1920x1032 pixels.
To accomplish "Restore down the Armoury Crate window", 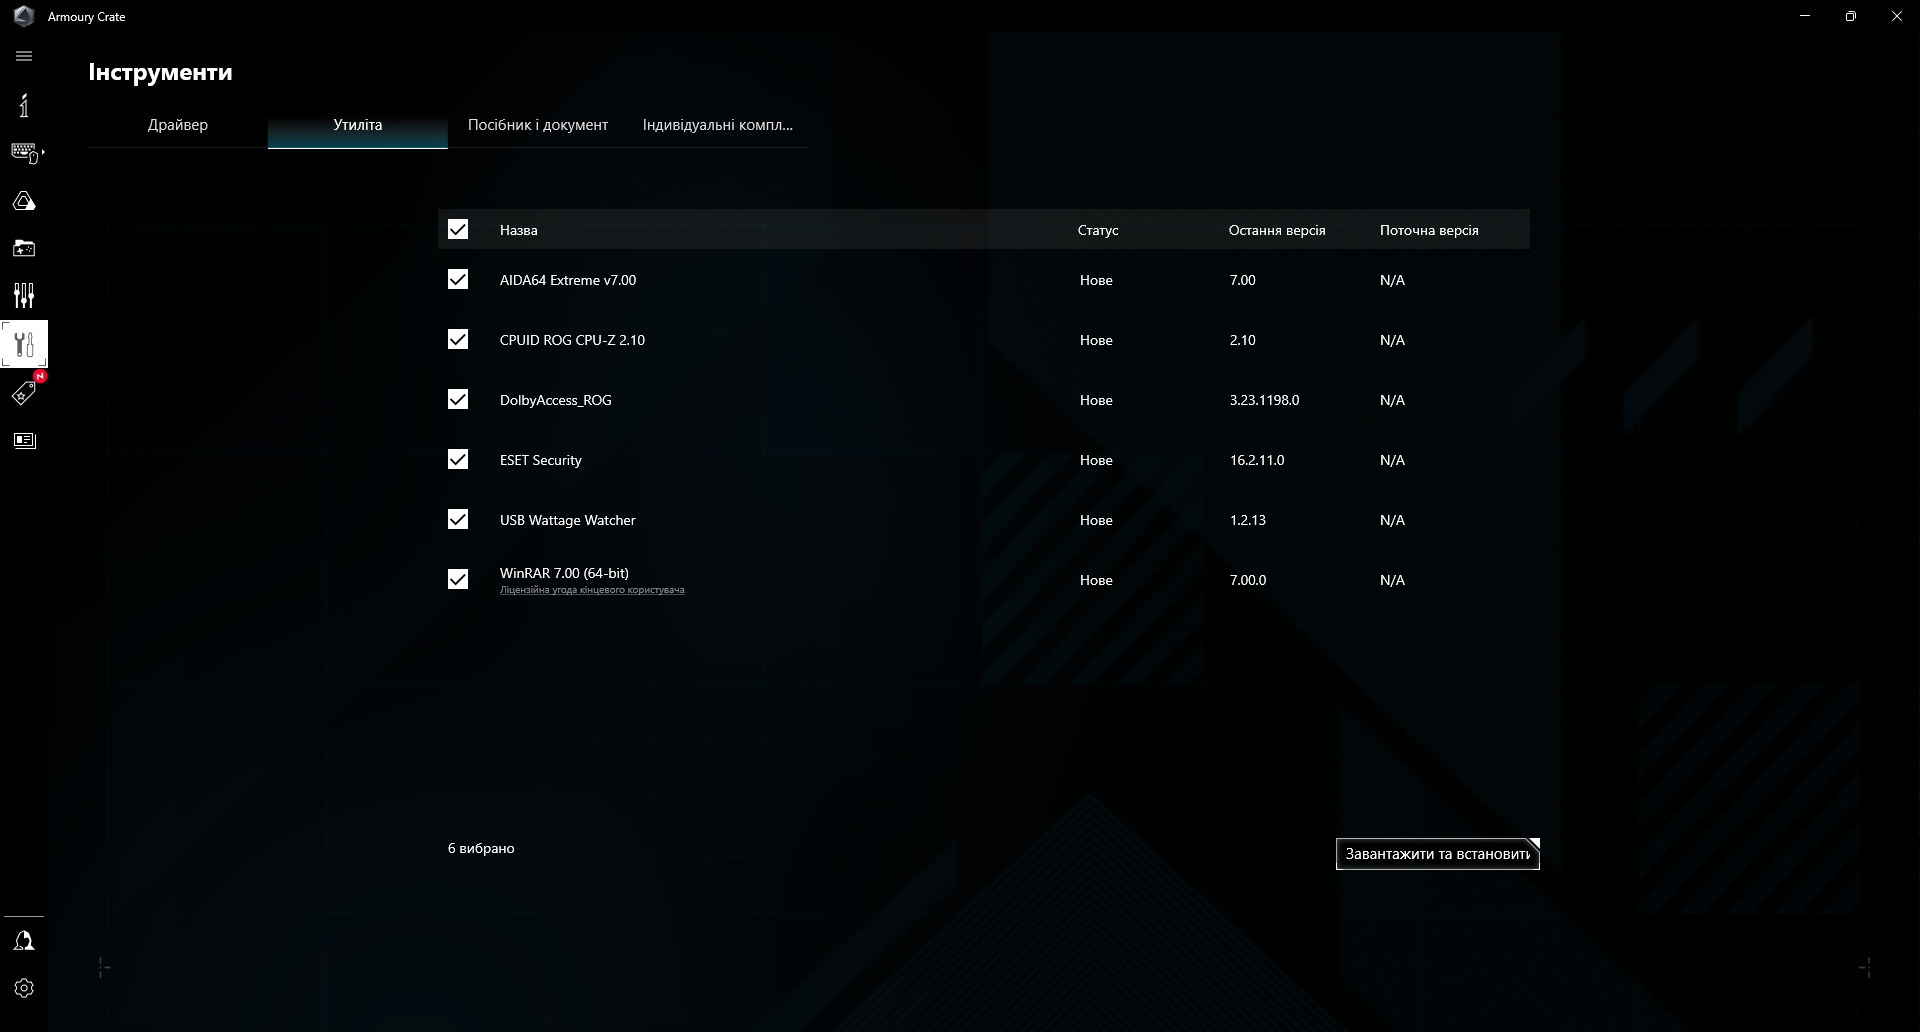I will [1851, 16].
